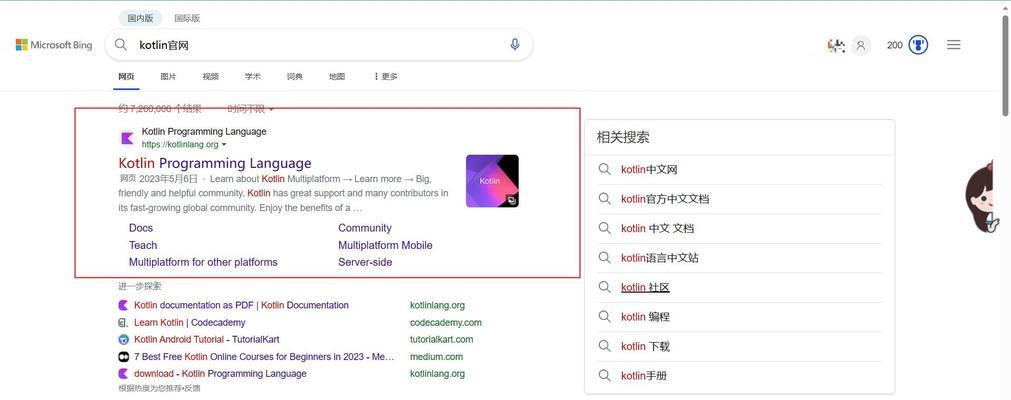Click search icon next to kotlin手册
The width and height of the screenshot is (1011, 400).
pyautogui.click(x=604, y=375)
